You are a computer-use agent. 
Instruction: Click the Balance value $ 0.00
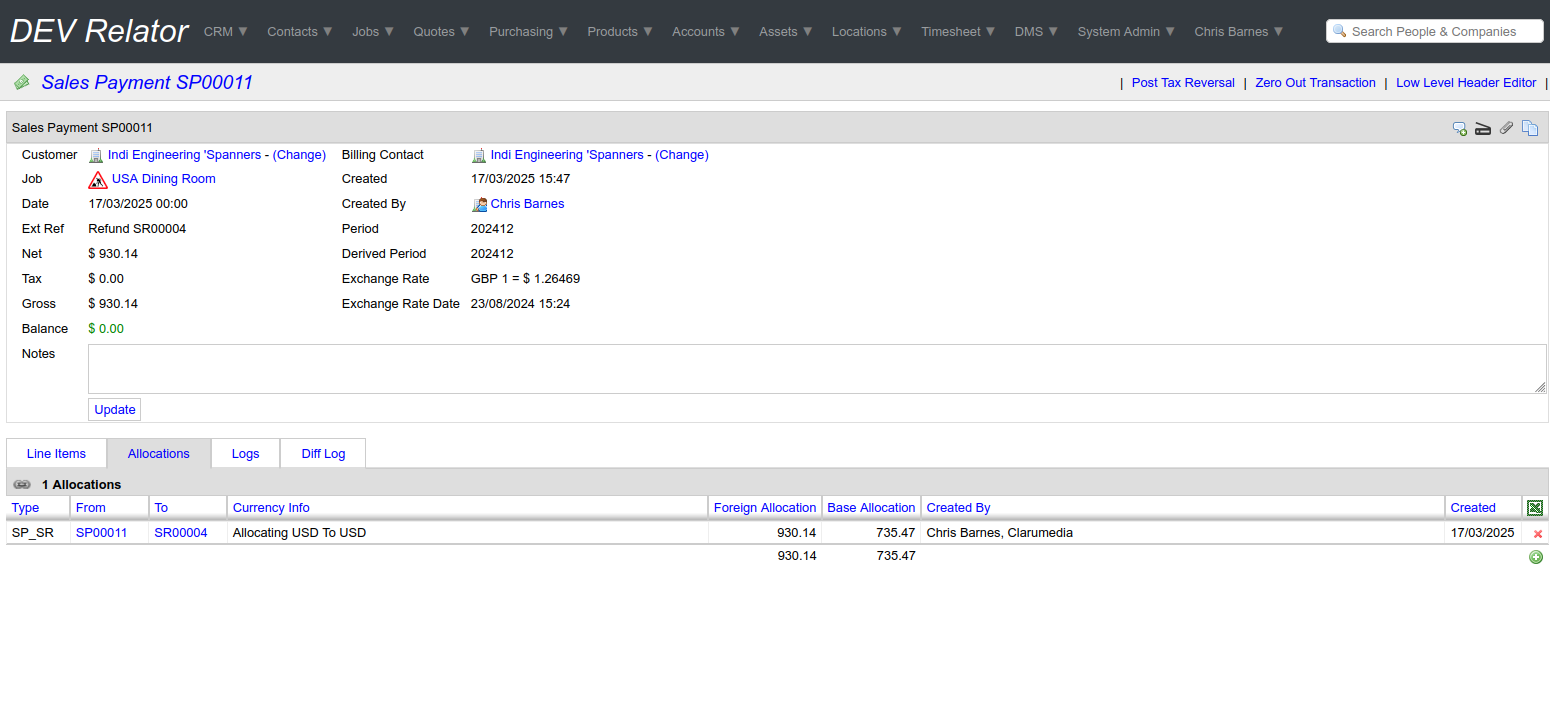tap(106, 329)
